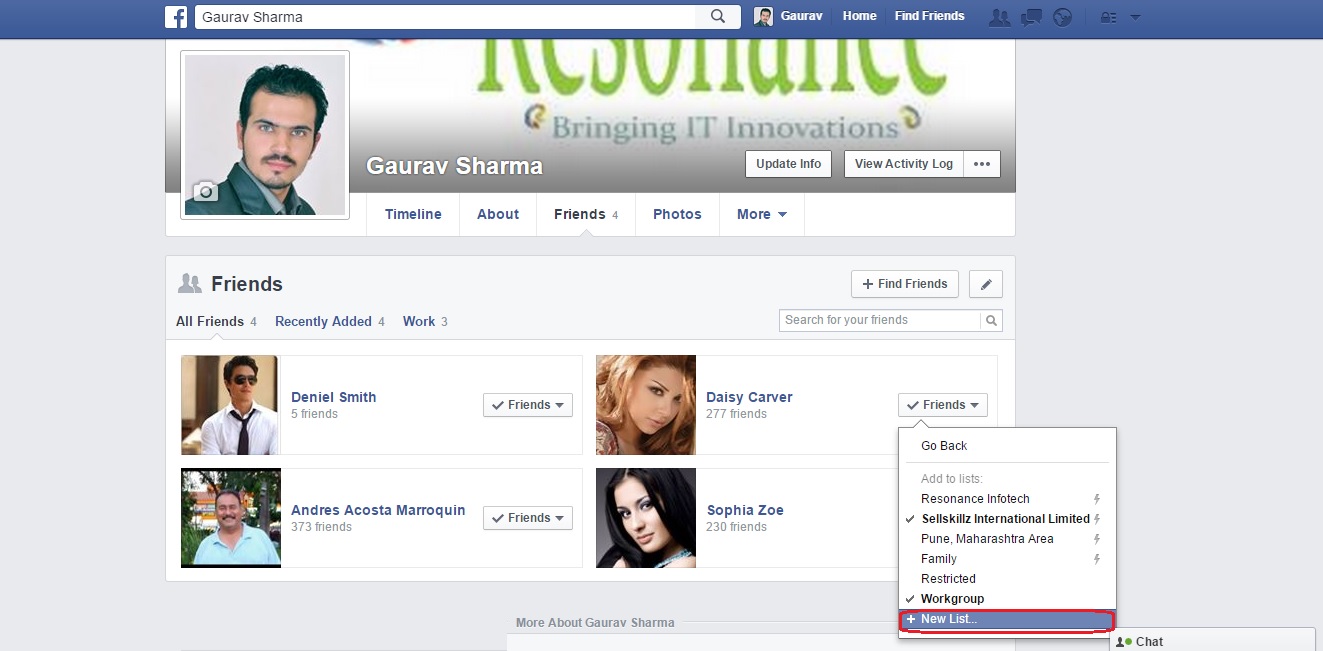Viewport: 1323px width, 651px height.
Task: Select the Recently Added filter
Action: (330, 321)
